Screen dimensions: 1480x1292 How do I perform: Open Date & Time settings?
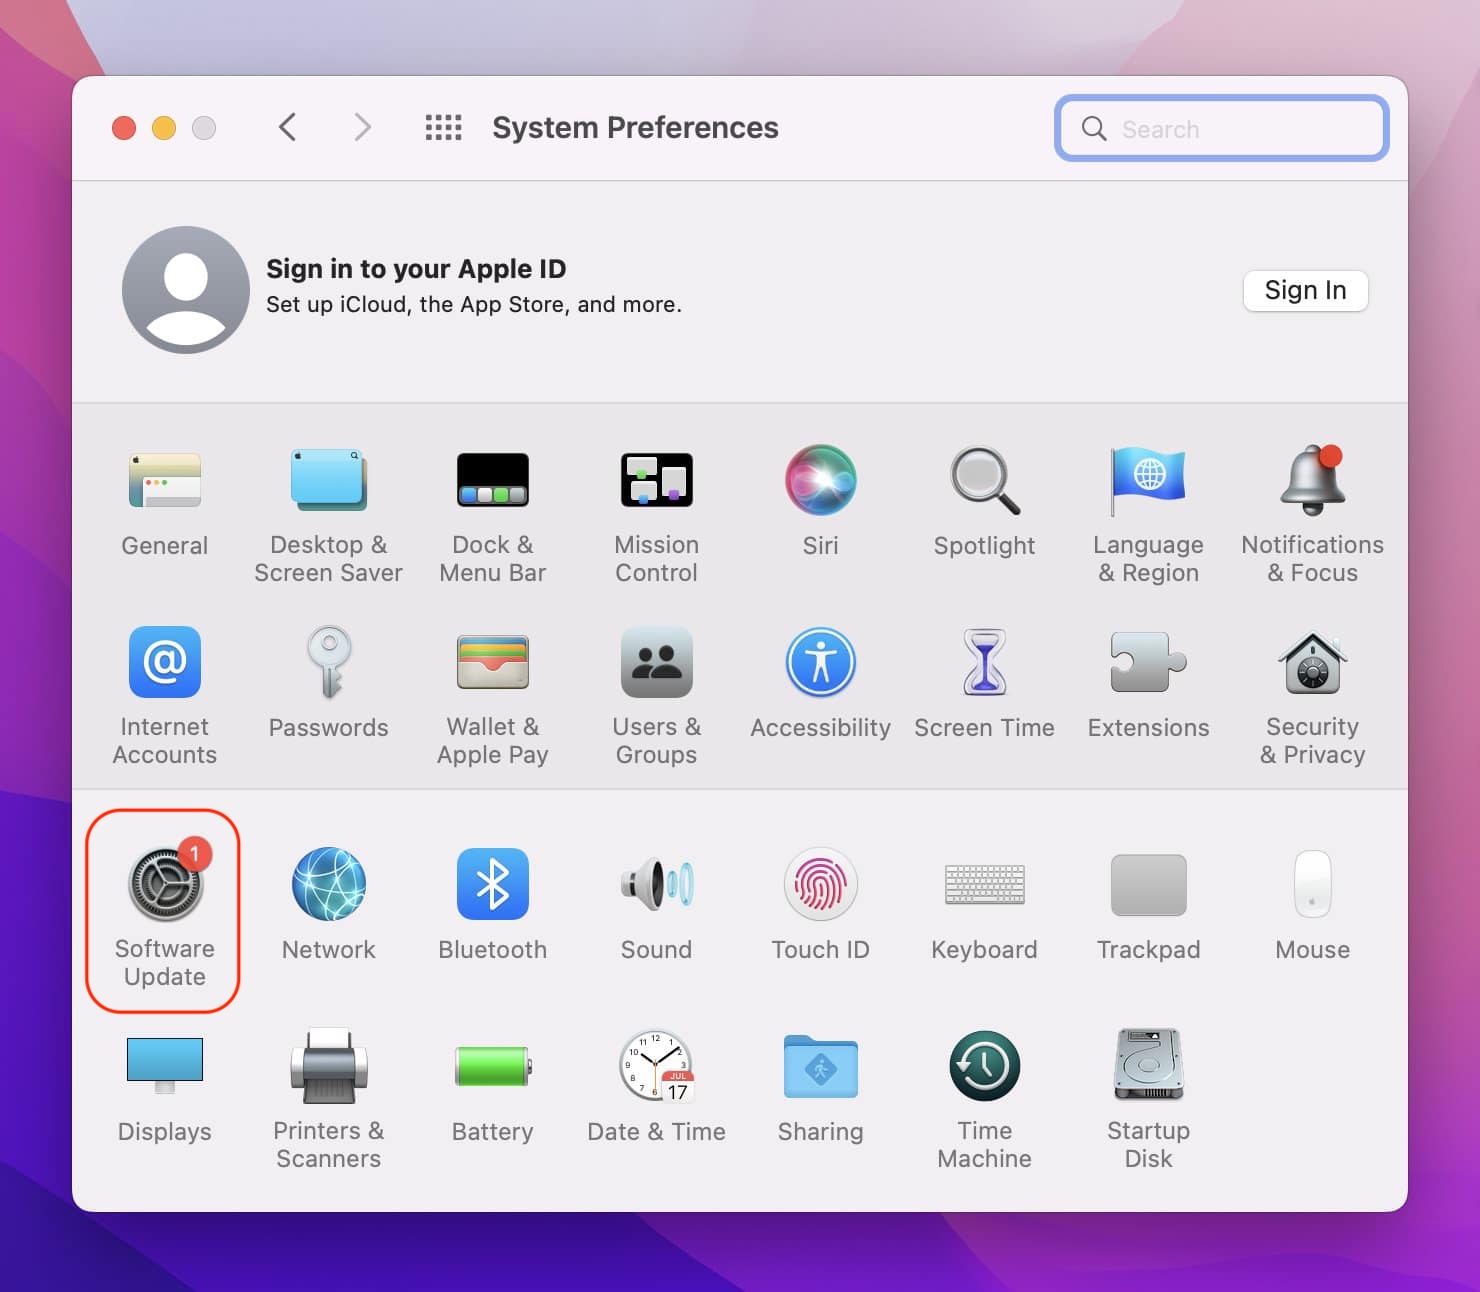(656, 1067)
